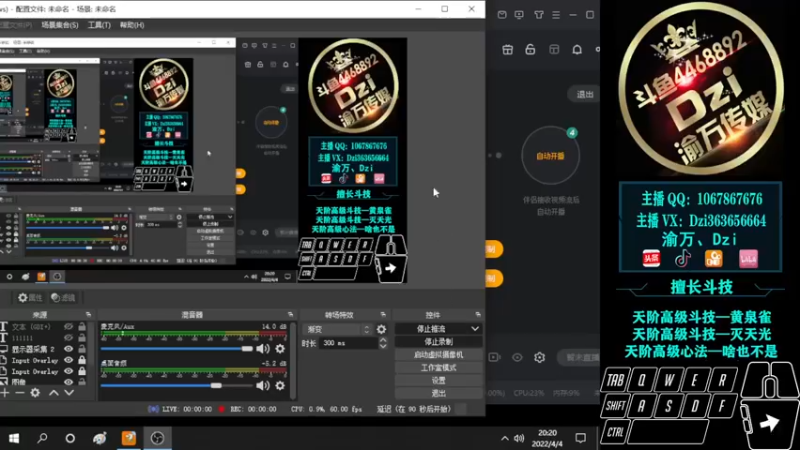Open the 场景集合(S) menu
Screen dimensions: 800x450
pyautogui.click(x=60, y=25)
